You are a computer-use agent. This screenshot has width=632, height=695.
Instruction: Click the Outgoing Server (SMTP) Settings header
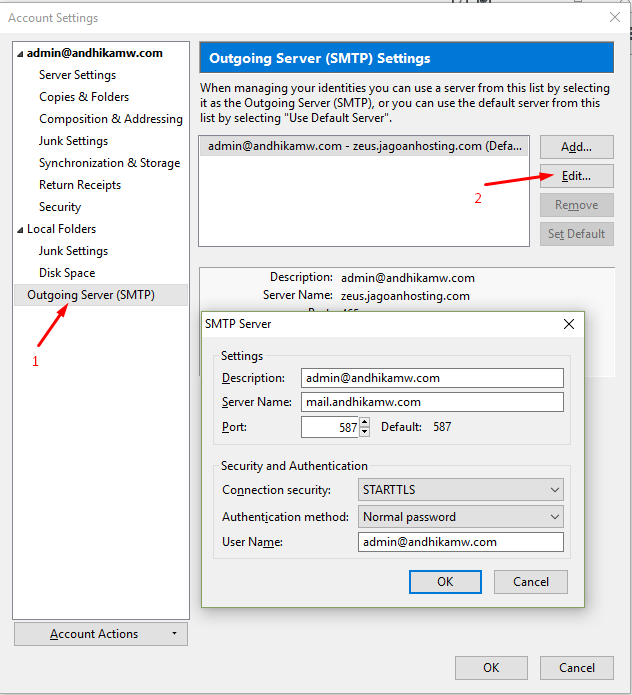406,58
